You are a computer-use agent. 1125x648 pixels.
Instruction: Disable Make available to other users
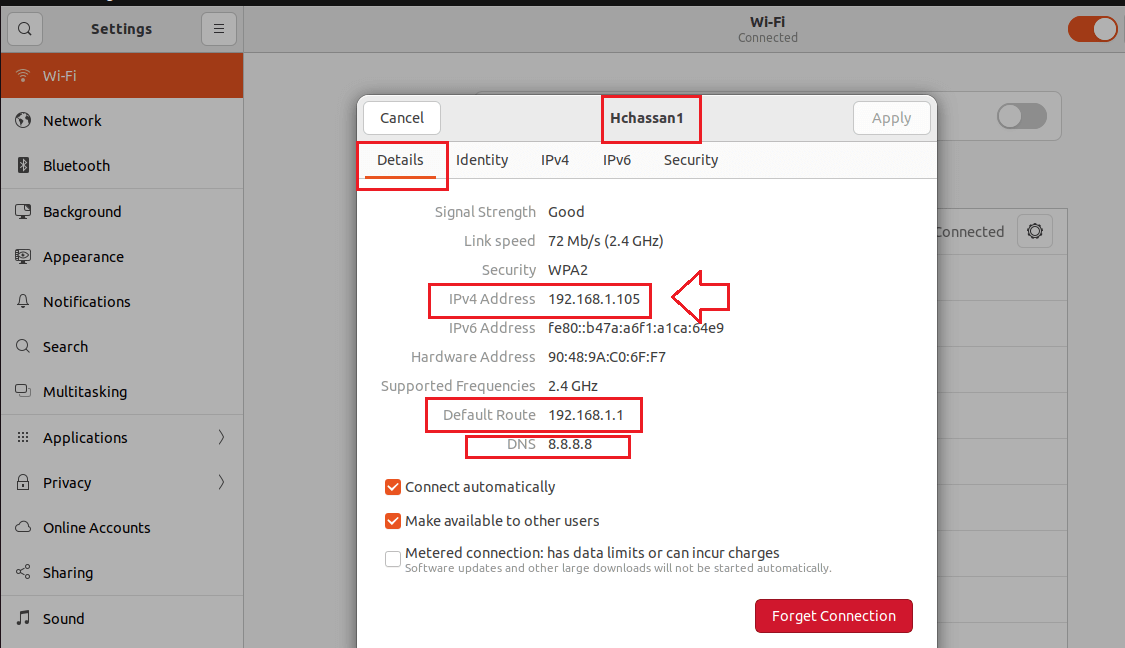pyautogui.click(x=393, y=521)
